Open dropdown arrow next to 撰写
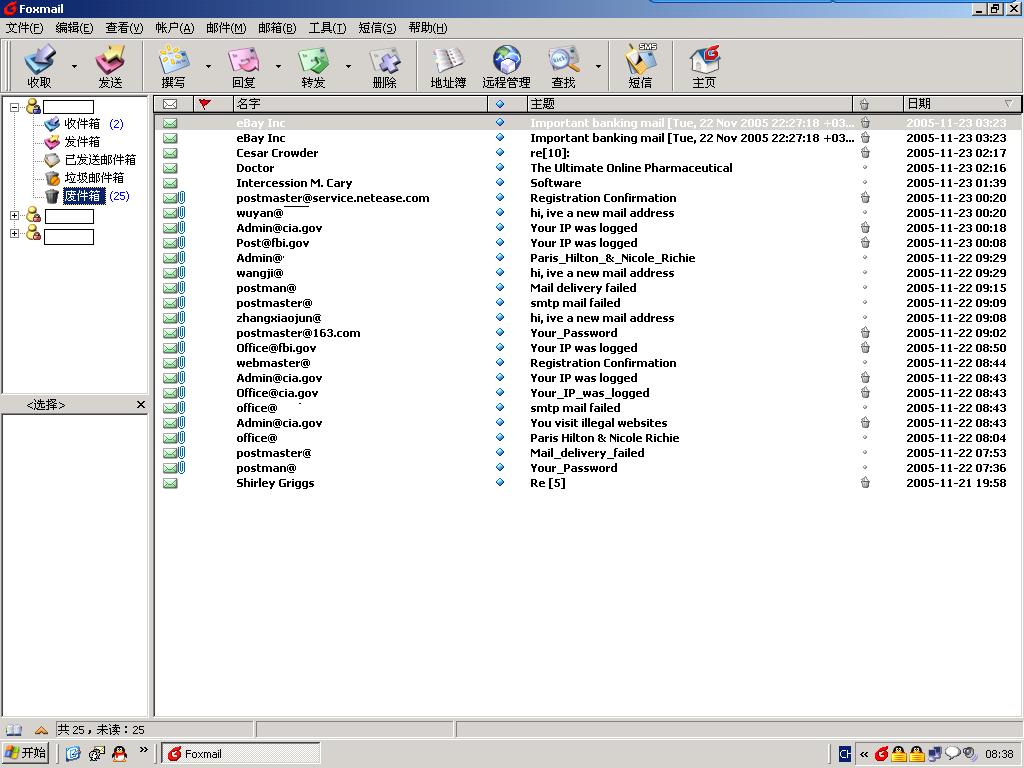This screenshot has height=768, width=1024. [208, 67]
